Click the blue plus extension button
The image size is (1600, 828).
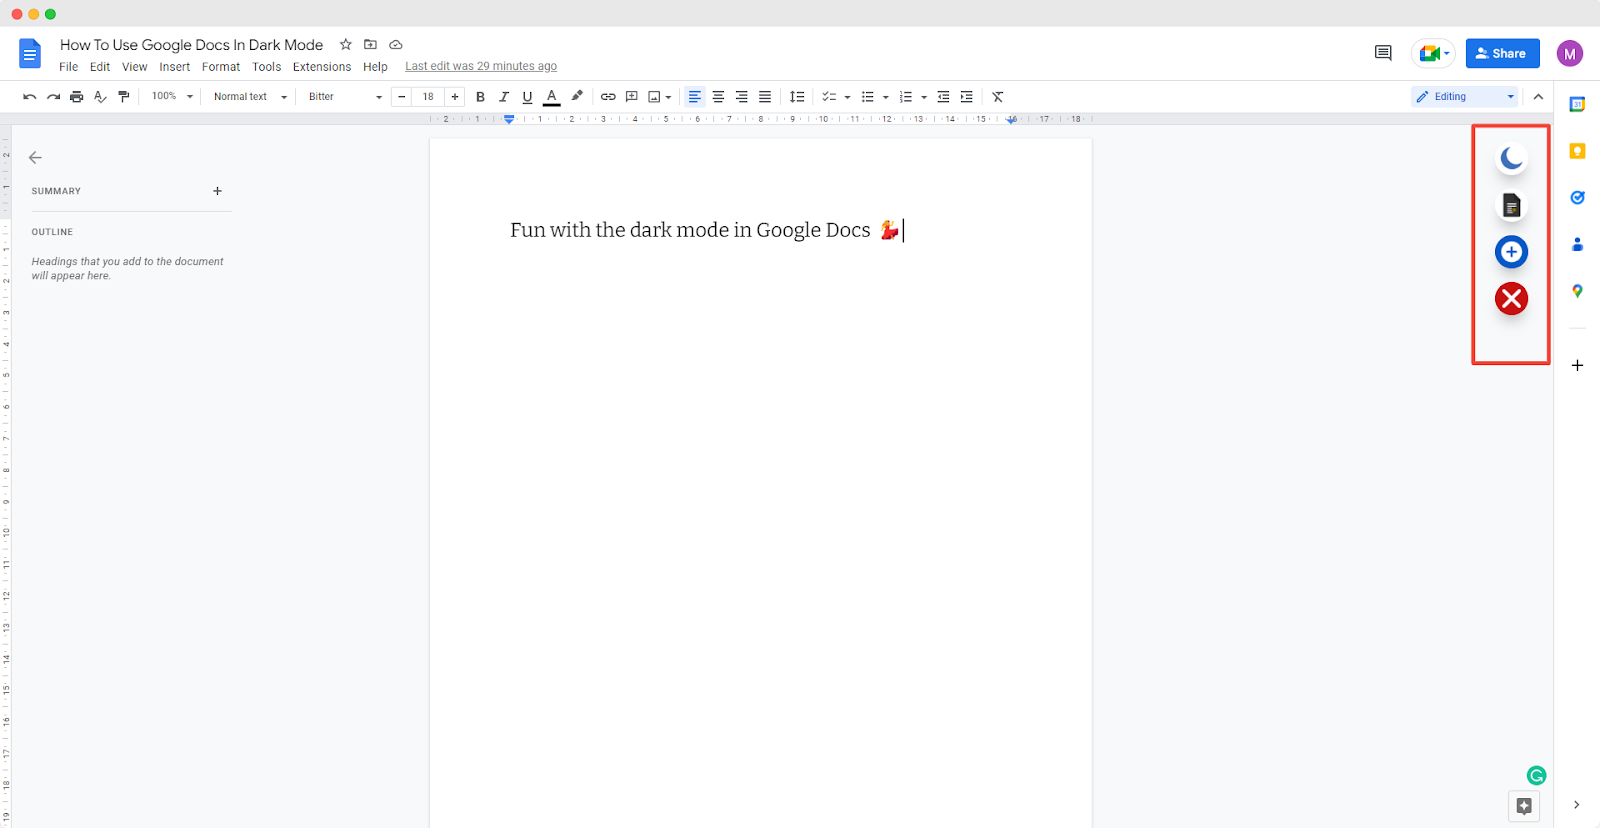coord(1511,252)
